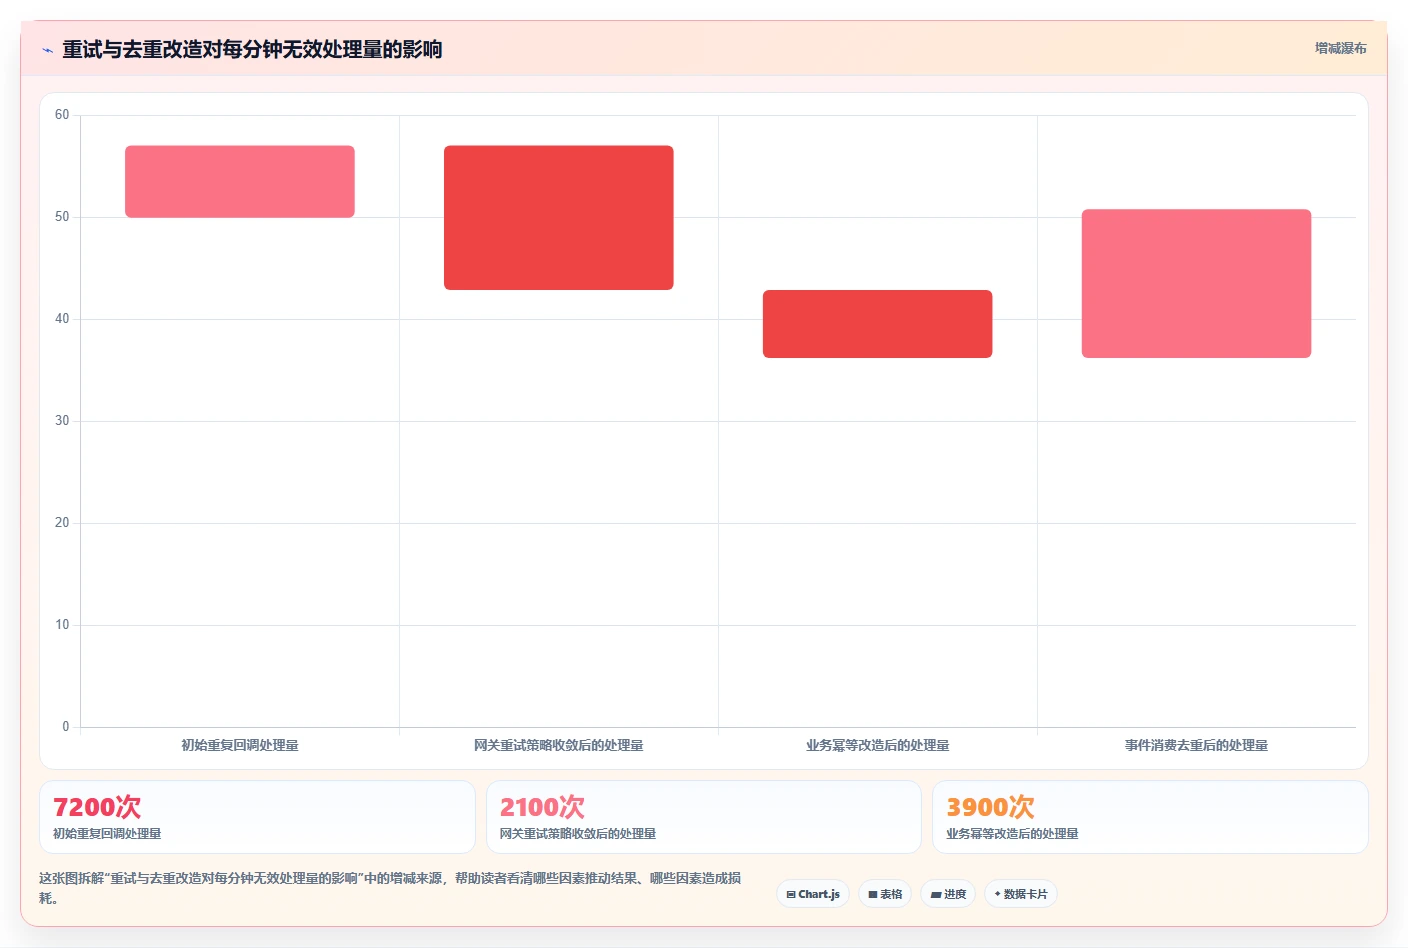
Task: Click the 增减瀑布 label in the header
Action: [x=1340, y=48]
